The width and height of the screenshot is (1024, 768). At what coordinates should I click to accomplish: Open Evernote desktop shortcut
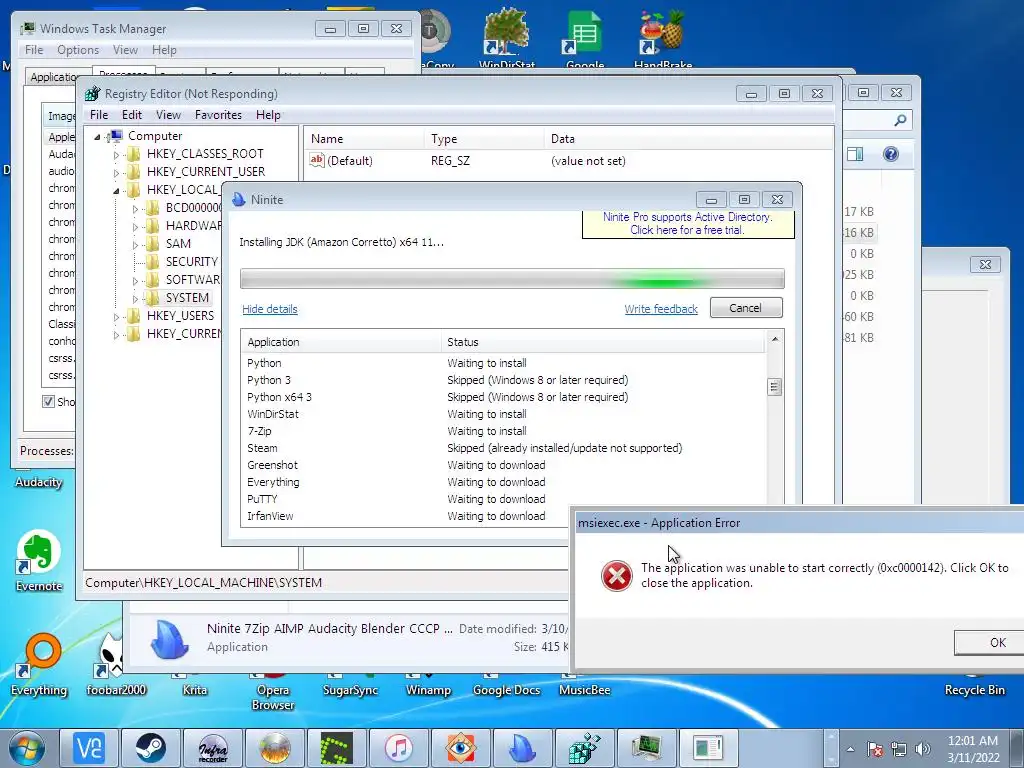click(x=39, y=560)
